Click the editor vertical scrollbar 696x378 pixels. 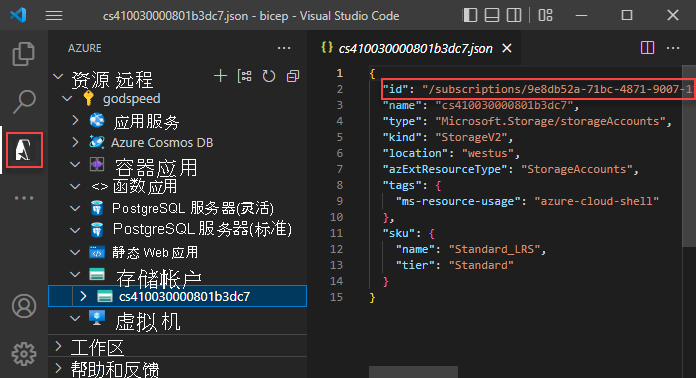tap(689, 156)
